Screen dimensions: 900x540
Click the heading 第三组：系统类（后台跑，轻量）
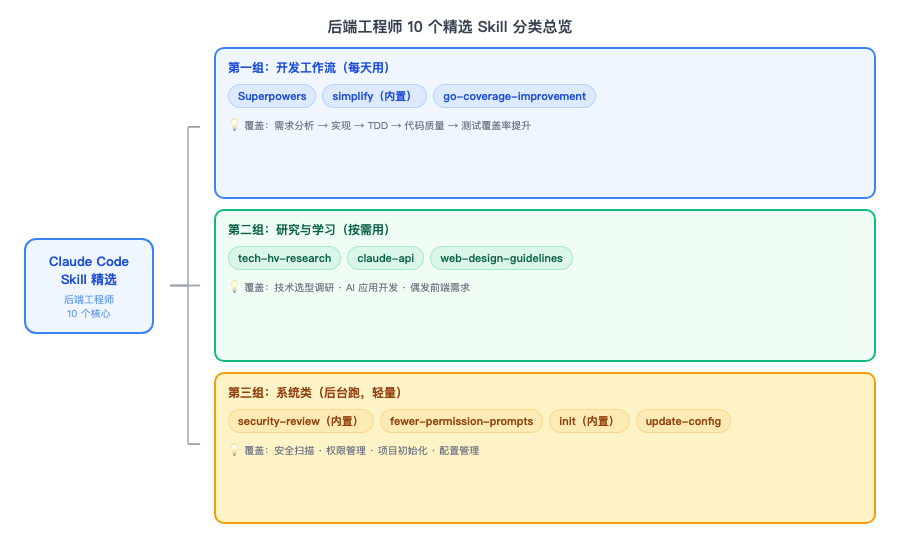point(316,393)
